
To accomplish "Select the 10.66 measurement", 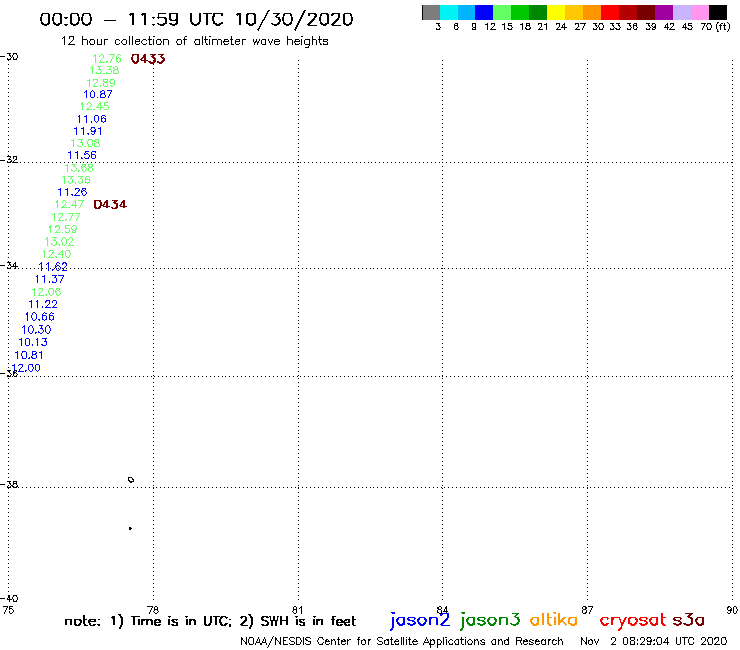I will [40, 317].
